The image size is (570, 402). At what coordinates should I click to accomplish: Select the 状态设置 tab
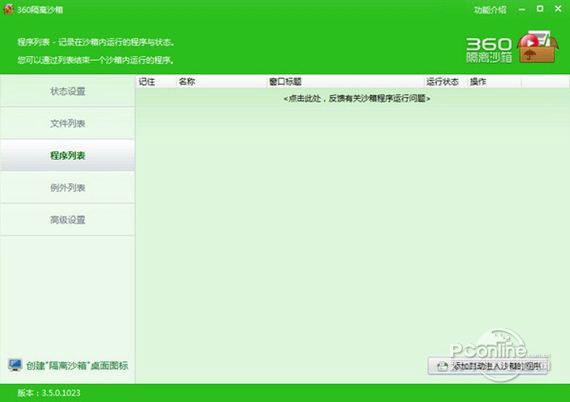pyautogui.click(x=68, y=91)
